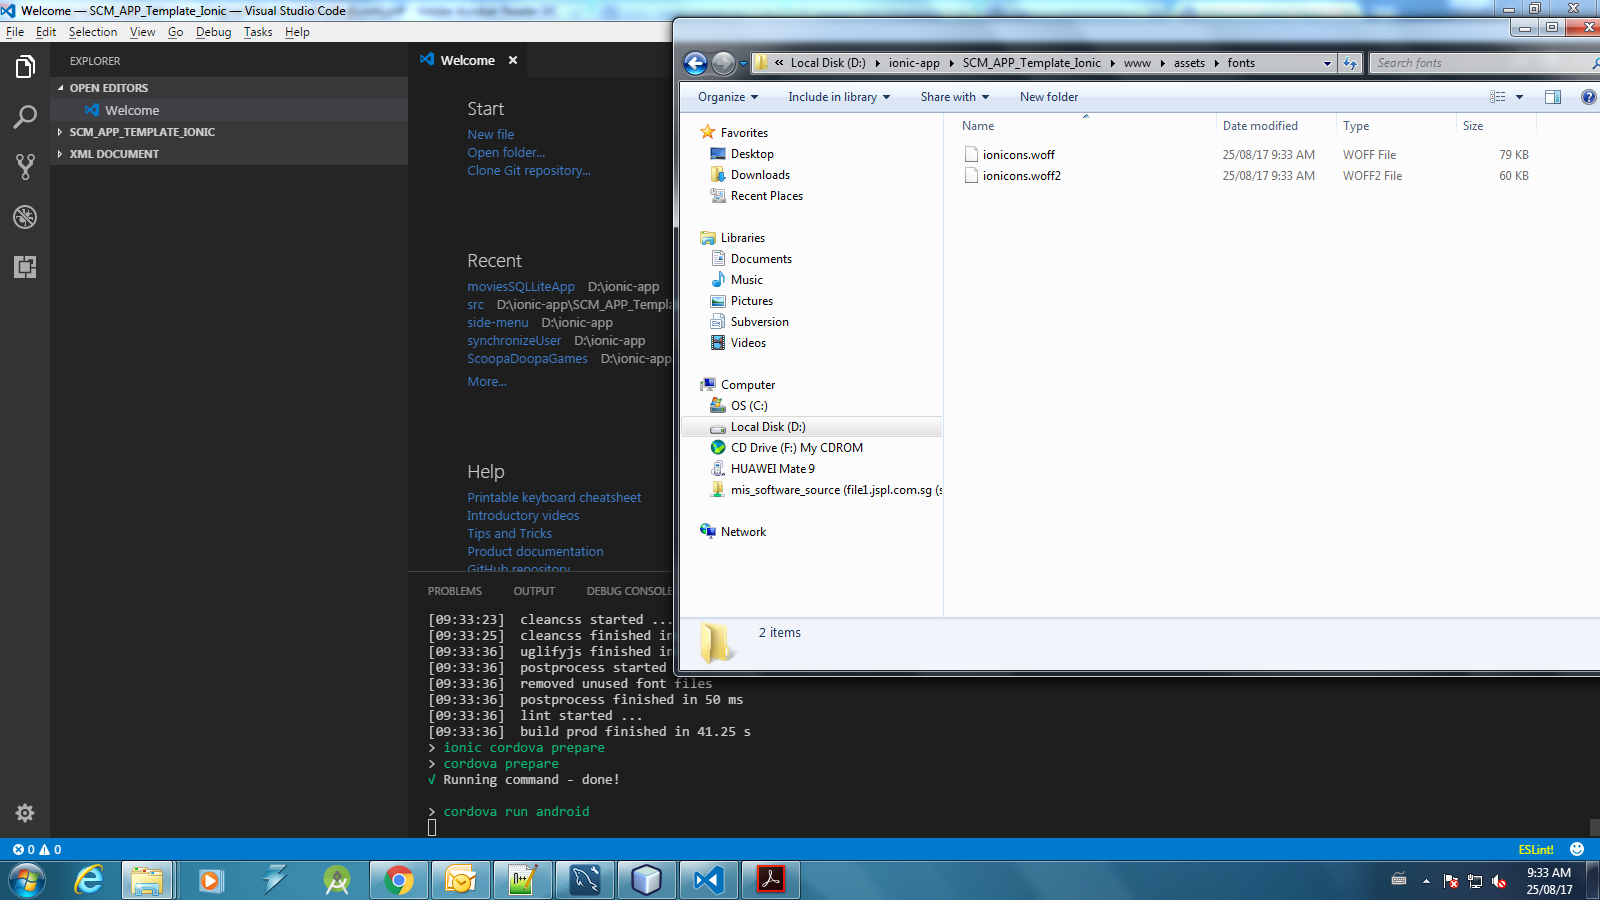
Task: Open Adobe Acrobat Reader from the taskbar
Action: pyautogui.click(x=771, y=881)
